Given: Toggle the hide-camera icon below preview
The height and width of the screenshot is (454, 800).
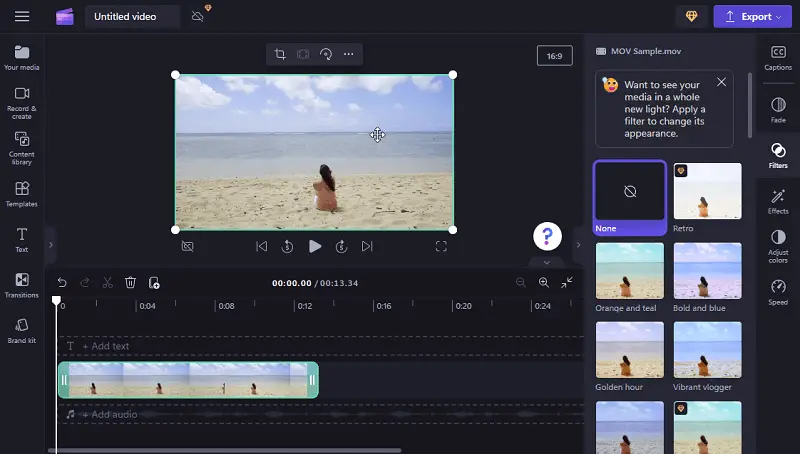Looking at the screenshot, I should 188,246.
